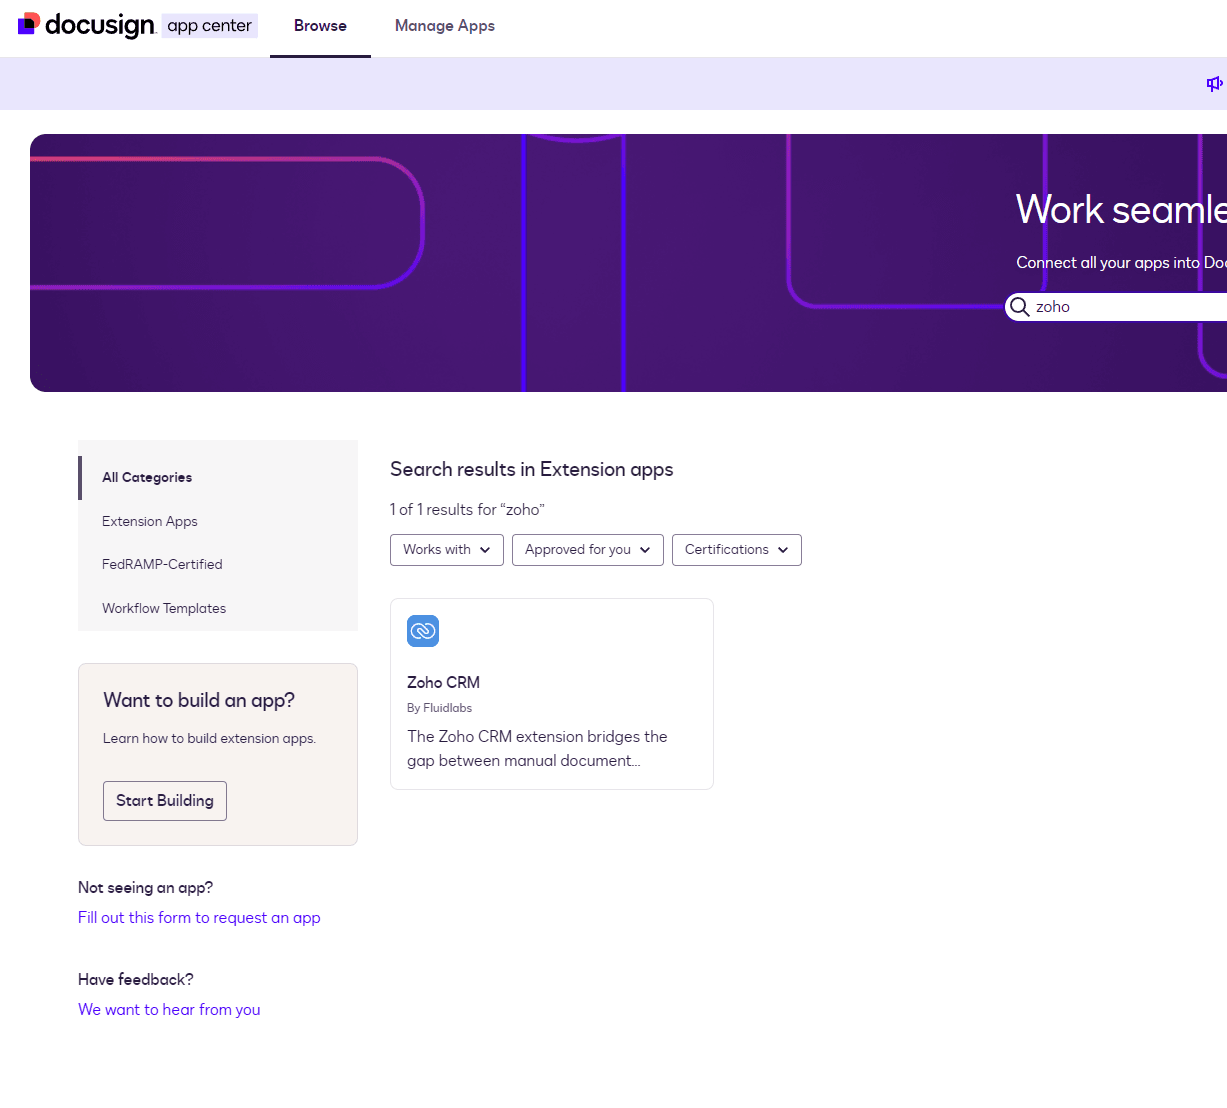Filter by the FedRAMP-Certified category

(x=162, y=564)
